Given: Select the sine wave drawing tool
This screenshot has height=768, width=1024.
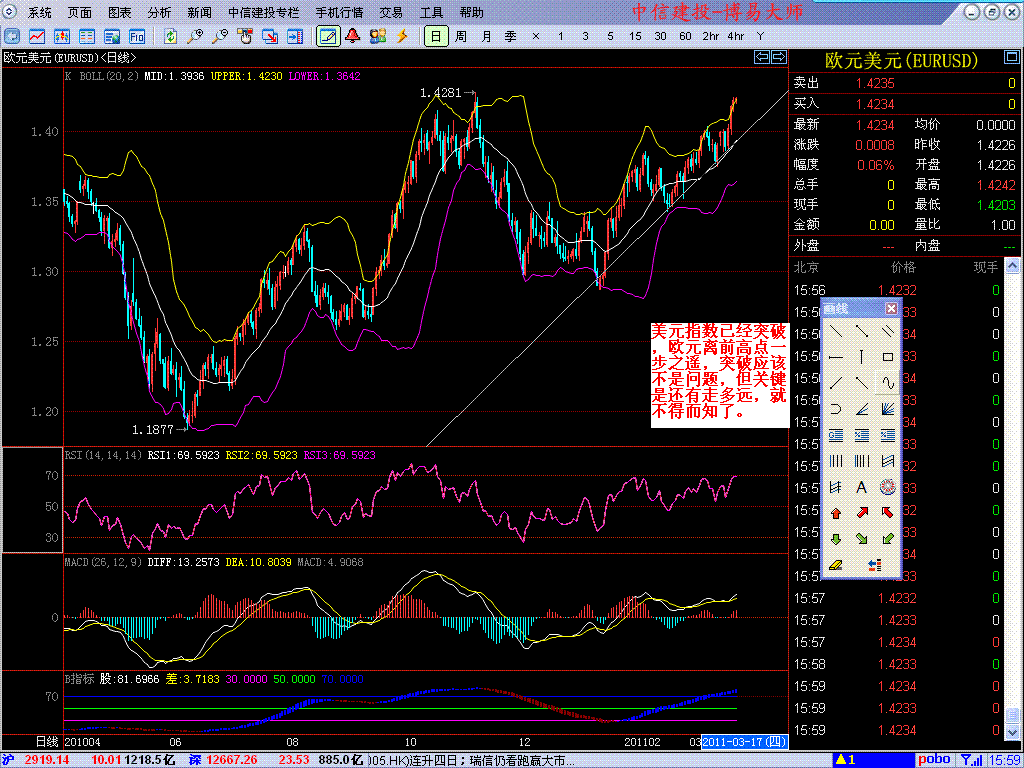Looking at the screenshot, I should tap(887, 382).
